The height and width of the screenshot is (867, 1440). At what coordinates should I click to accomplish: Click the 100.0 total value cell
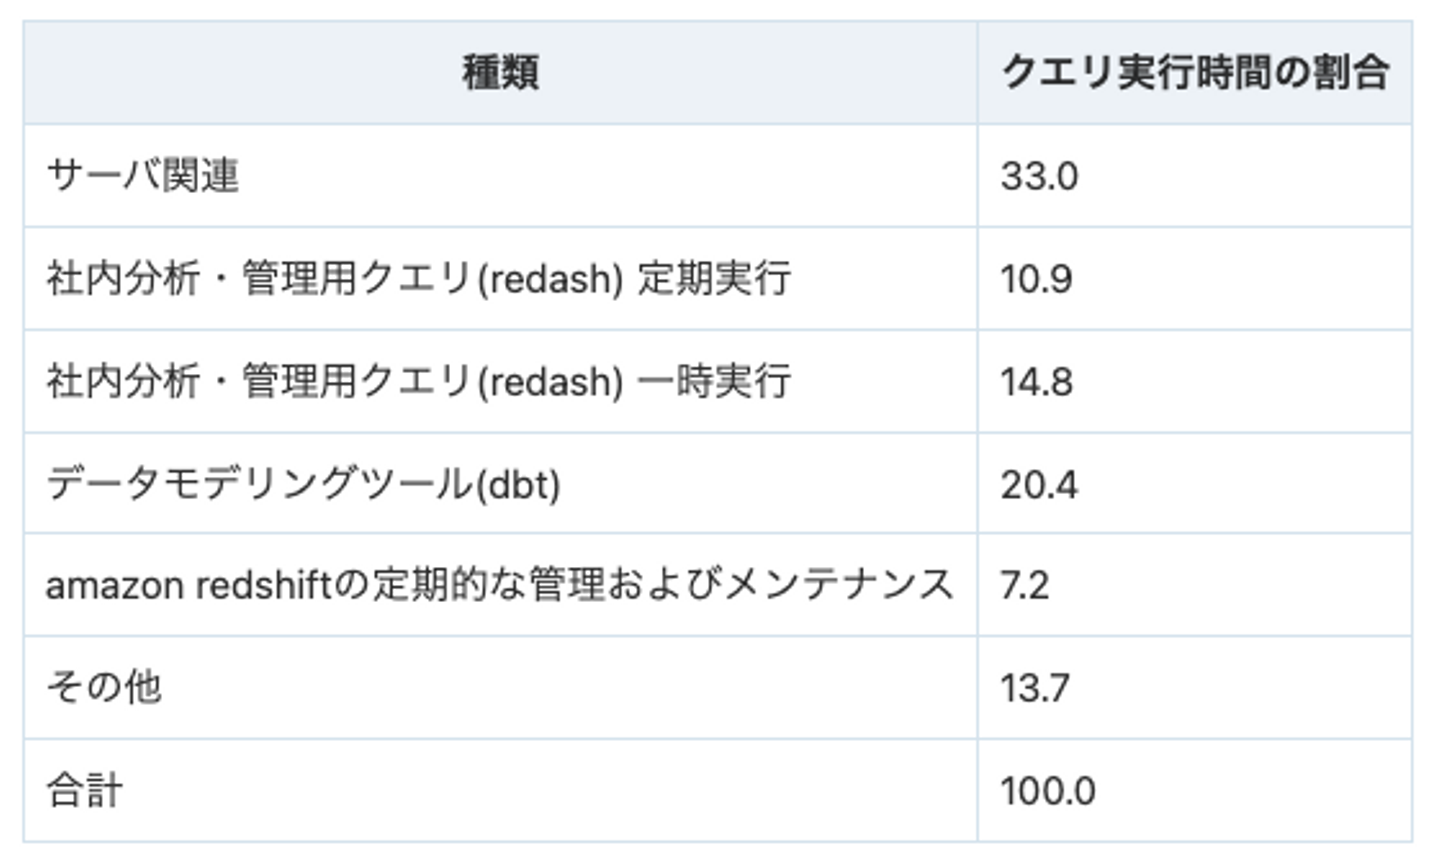(1048, 791)
